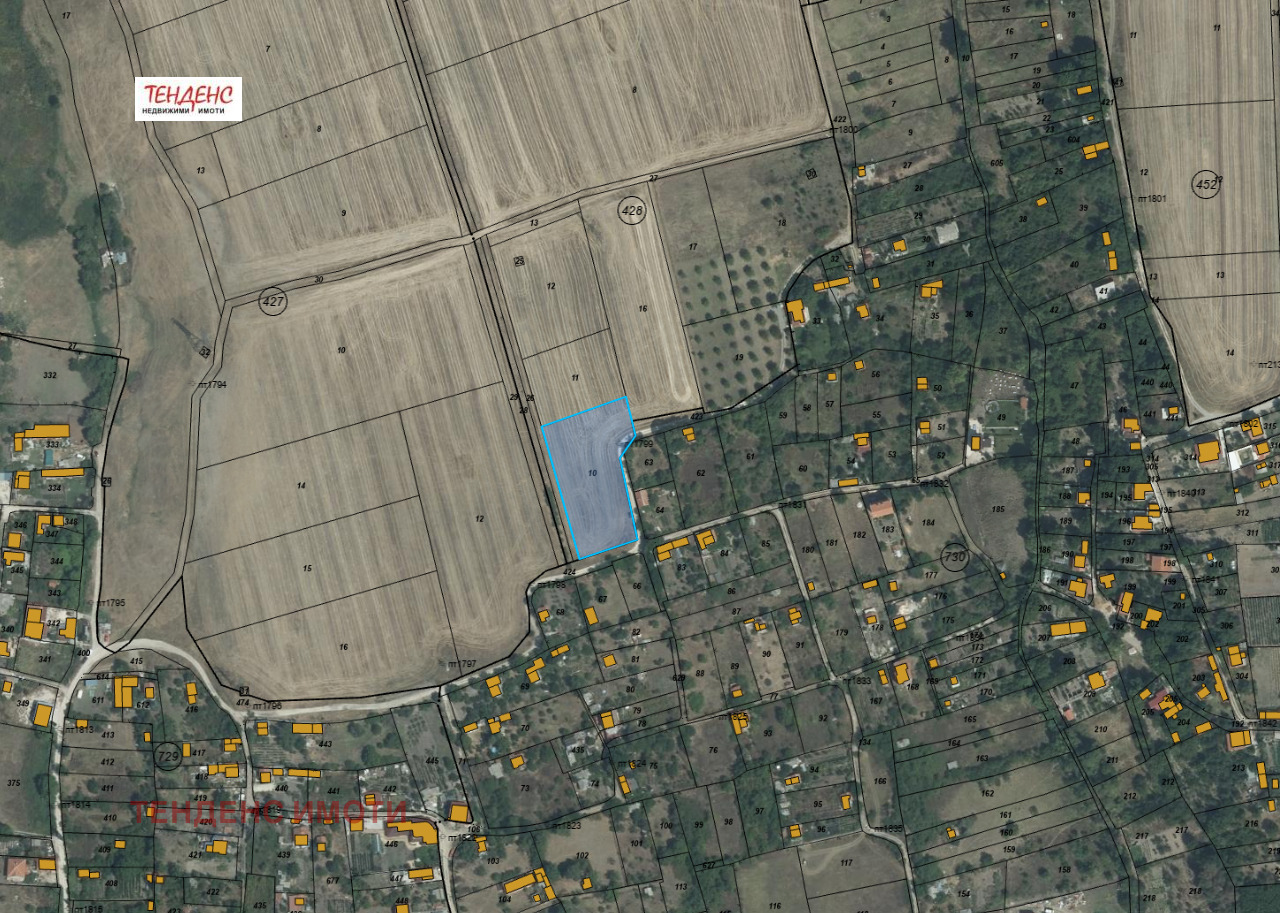Click the ТЕНДЕНС недвижими имоти logo
1280x913 pixels.
tap(188, 99)
